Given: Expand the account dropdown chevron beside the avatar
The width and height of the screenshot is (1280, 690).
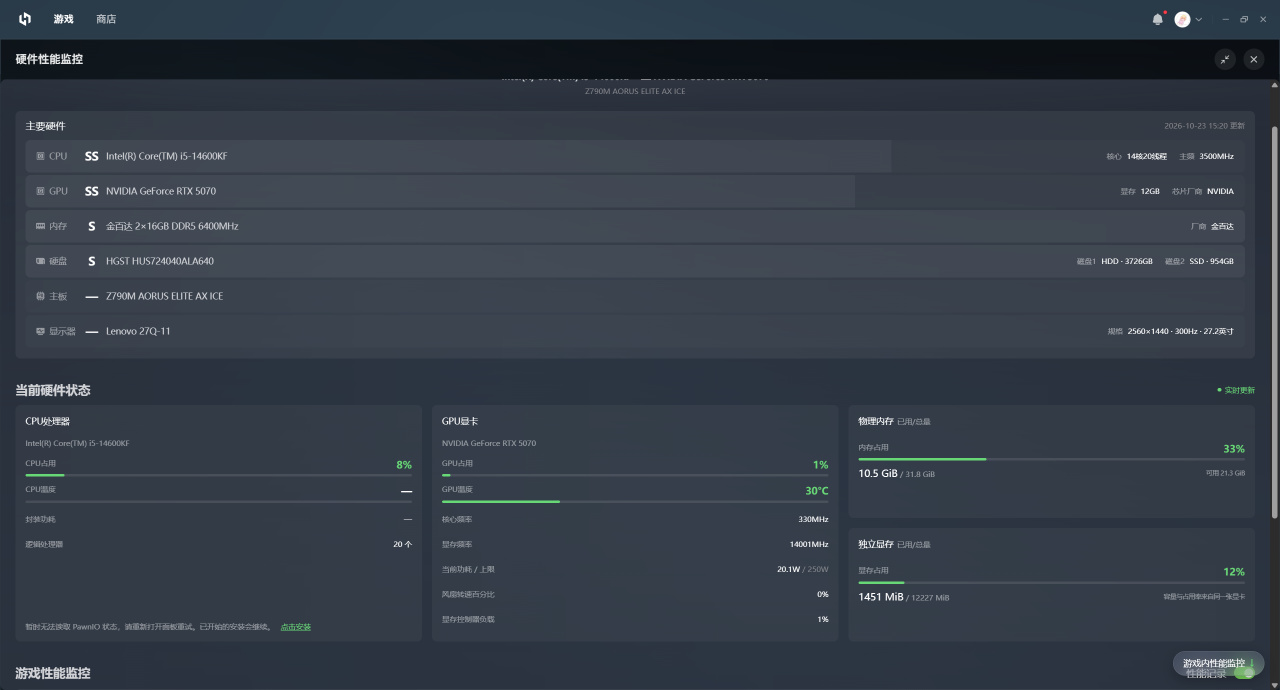Looking at the screenshot, I should 1199,19.
